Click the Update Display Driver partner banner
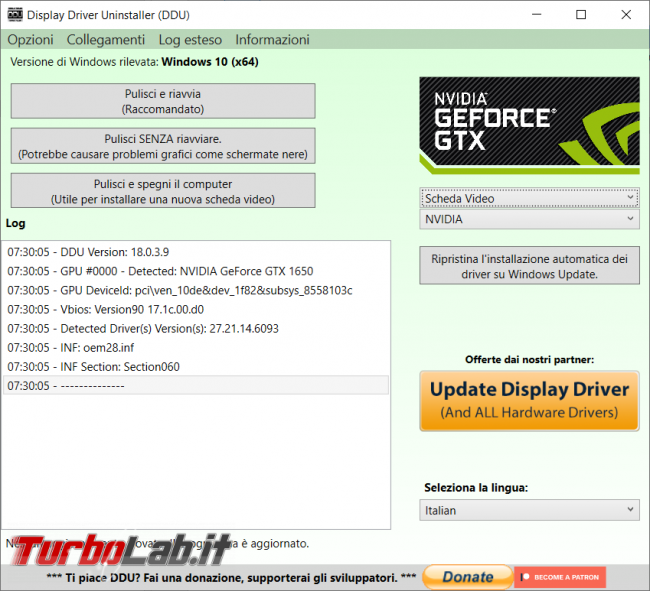 (529, 401)
